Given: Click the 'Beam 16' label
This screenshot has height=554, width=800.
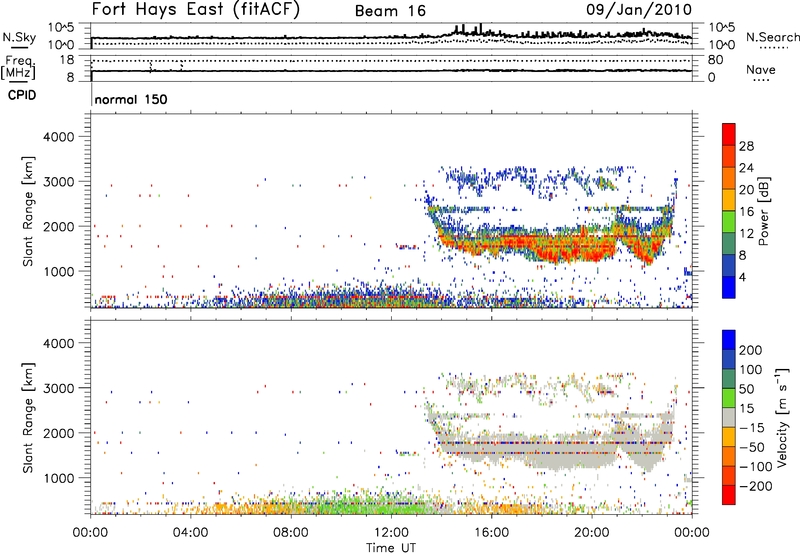Looking at the screenshot, I should [390, 11].
